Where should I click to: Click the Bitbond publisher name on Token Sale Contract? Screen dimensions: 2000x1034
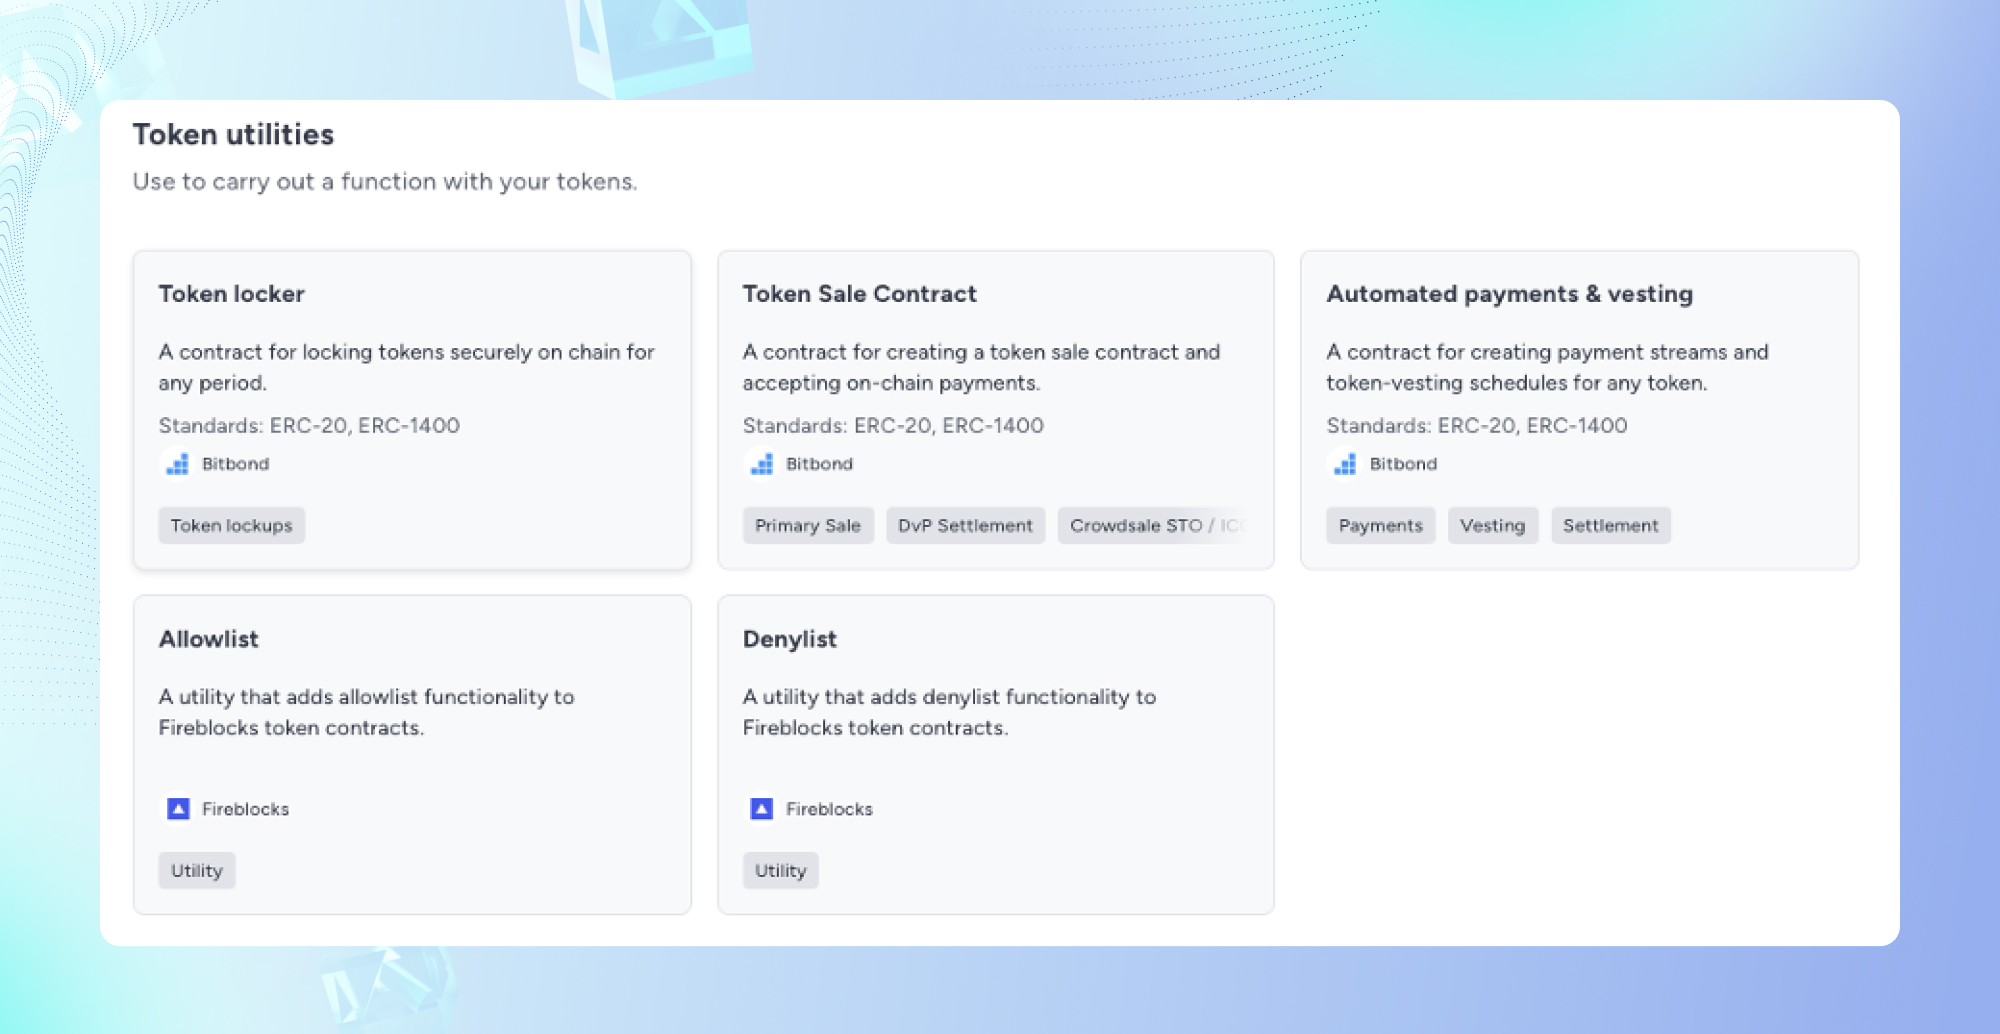(819, 463)
